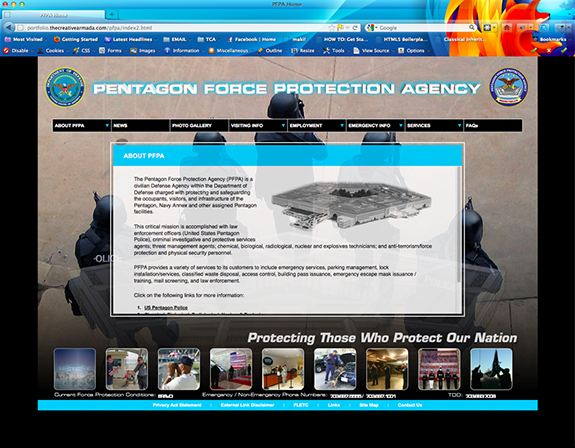Open the Site Map footer link
This screenshot has width=575, height=448.
[369, 405]
